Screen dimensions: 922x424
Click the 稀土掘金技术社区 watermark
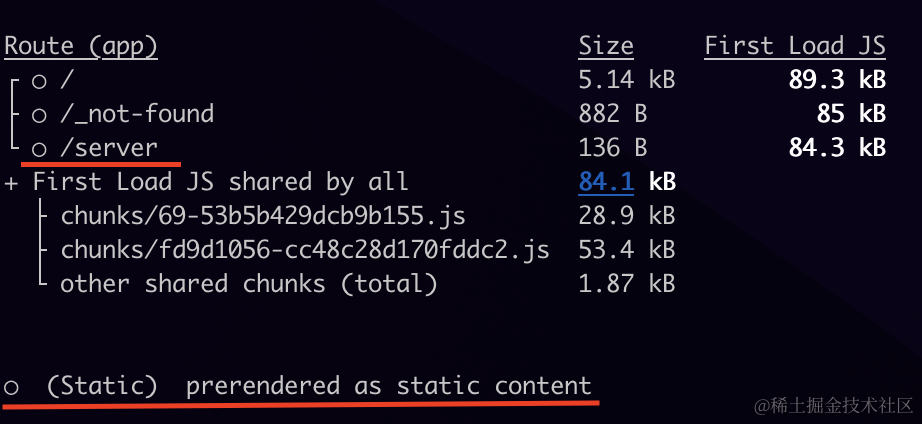click(x=834, y=405)
